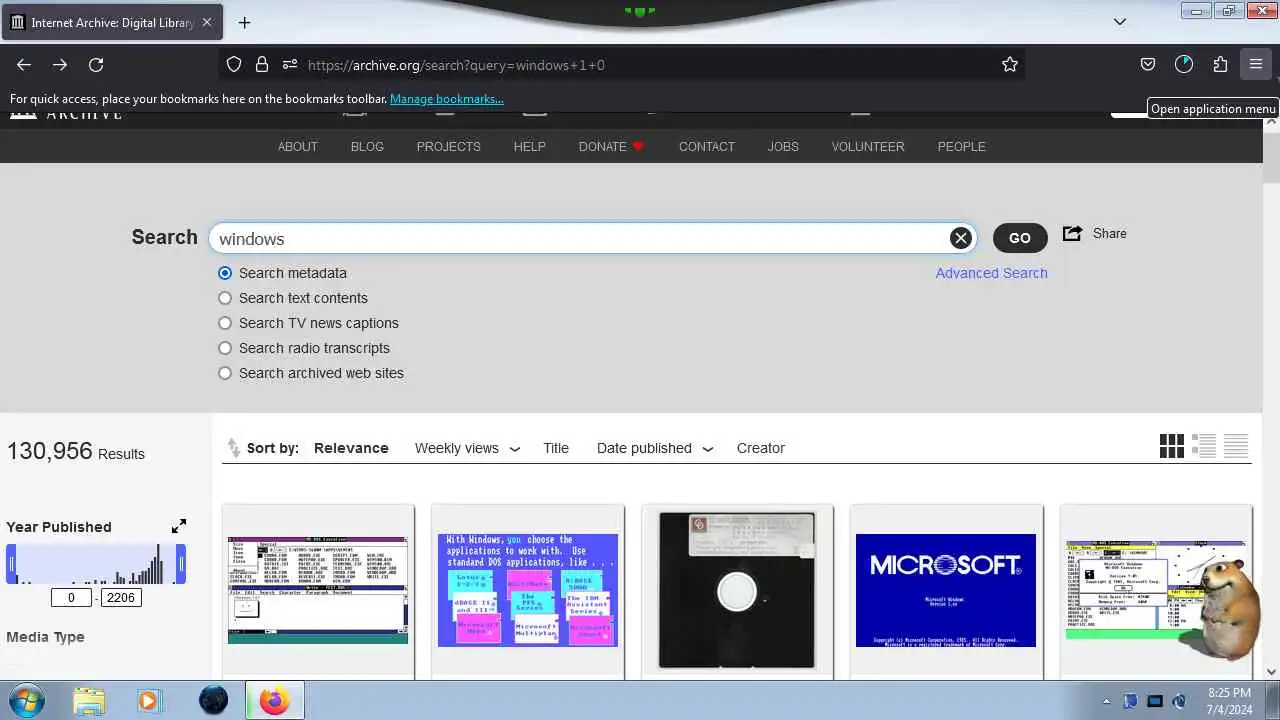The image size is (1280, 720).
Task: Expand the Year Published histogram
Action: coord(179,526)
